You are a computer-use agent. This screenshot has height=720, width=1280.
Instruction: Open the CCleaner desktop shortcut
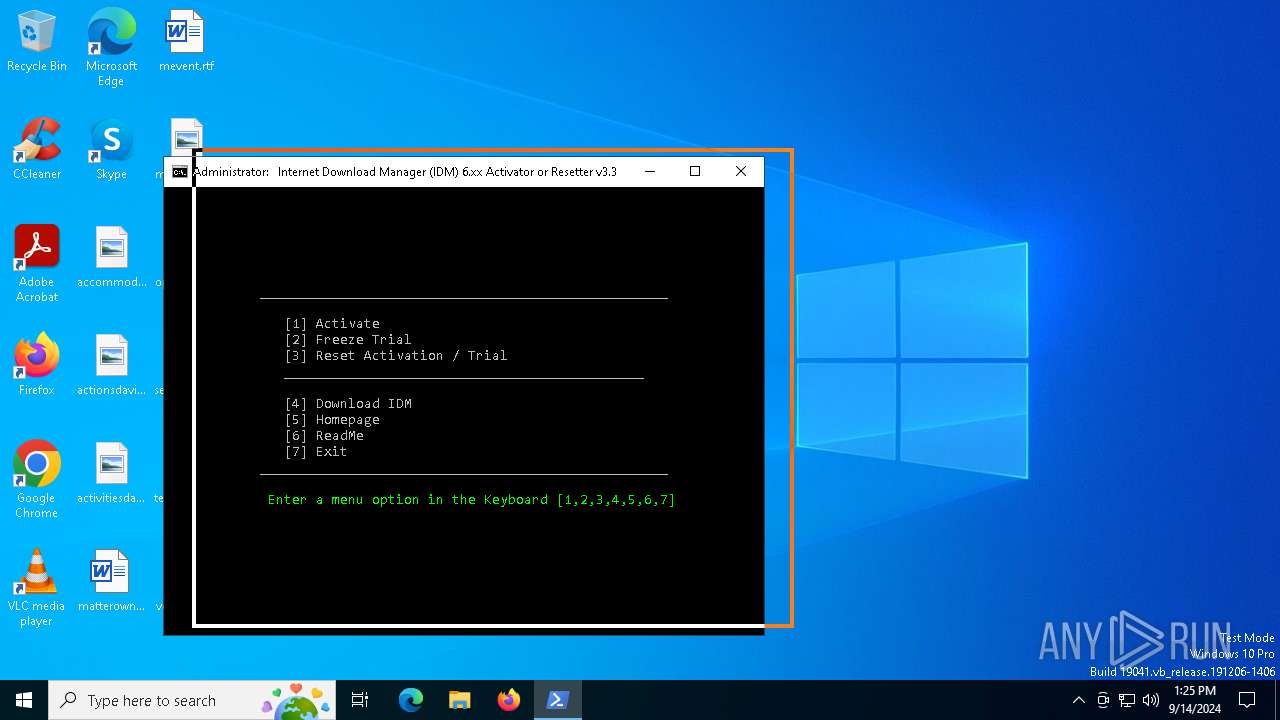pyautogui.click(x=37, y=149)
